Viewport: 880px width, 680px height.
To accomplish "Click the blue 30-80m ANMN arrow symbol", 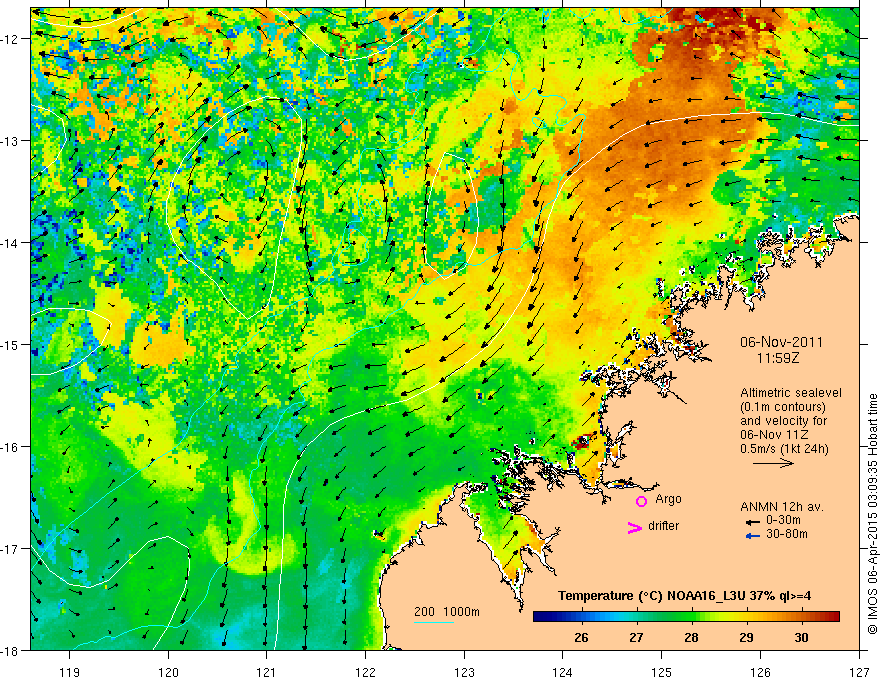I will pos(752,536).
